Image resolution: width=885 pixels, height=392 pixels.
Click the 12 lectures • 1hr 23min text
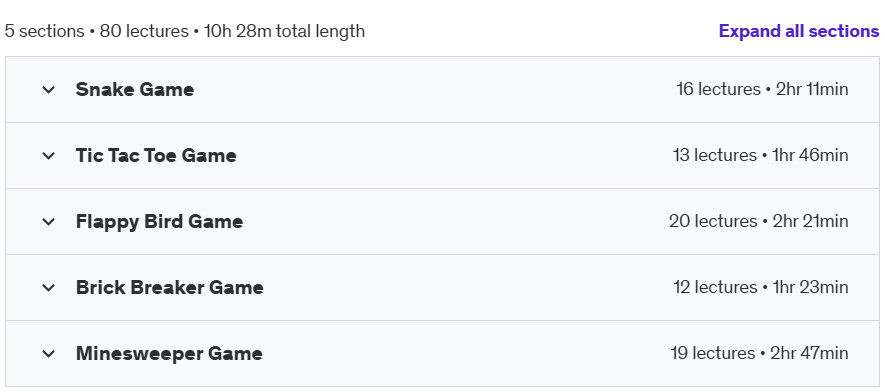click(761, 287)
